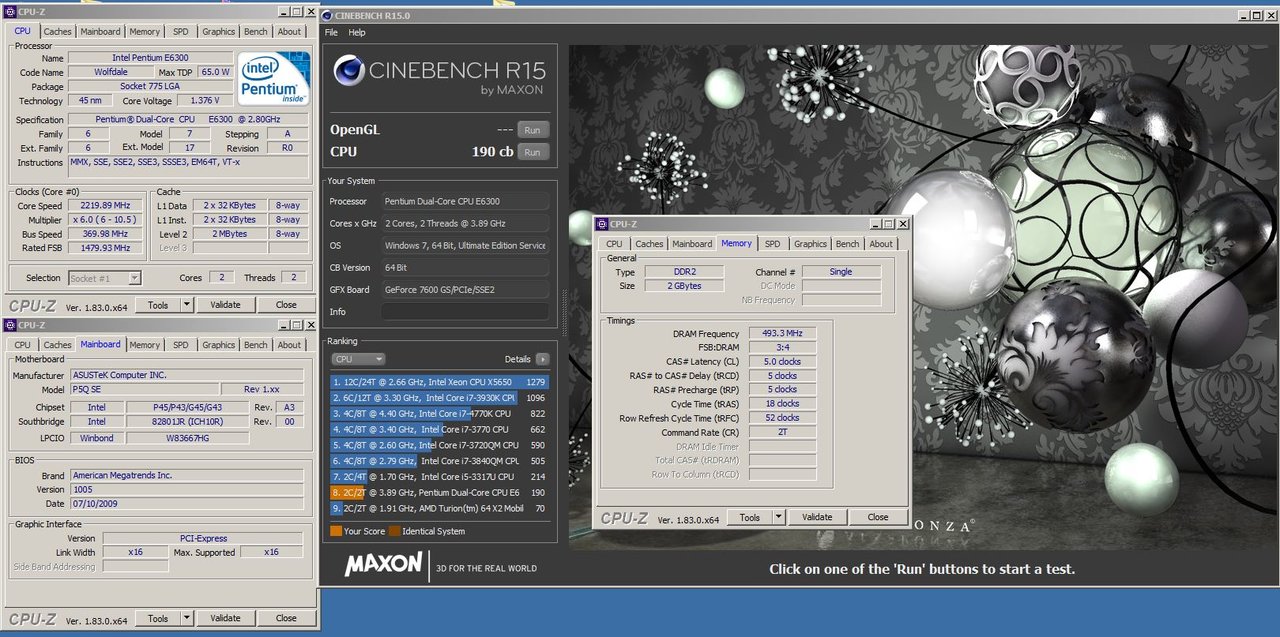
Task: Click the Identical System legend swatch
Action: 394,531
